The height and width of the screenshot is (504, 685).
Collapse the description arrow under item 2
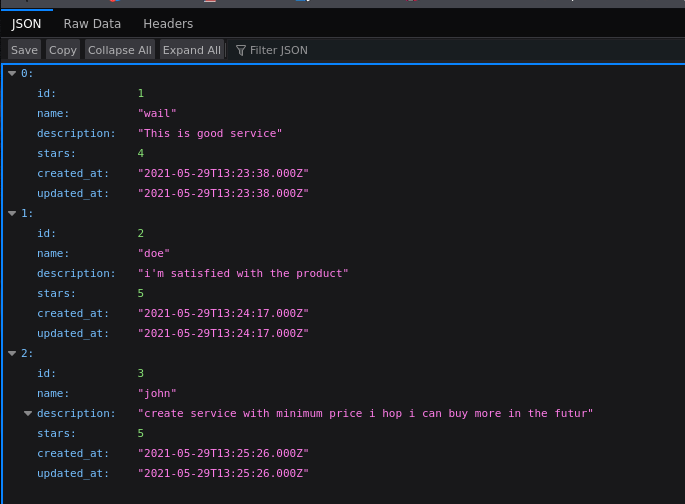tap(28, 413)
